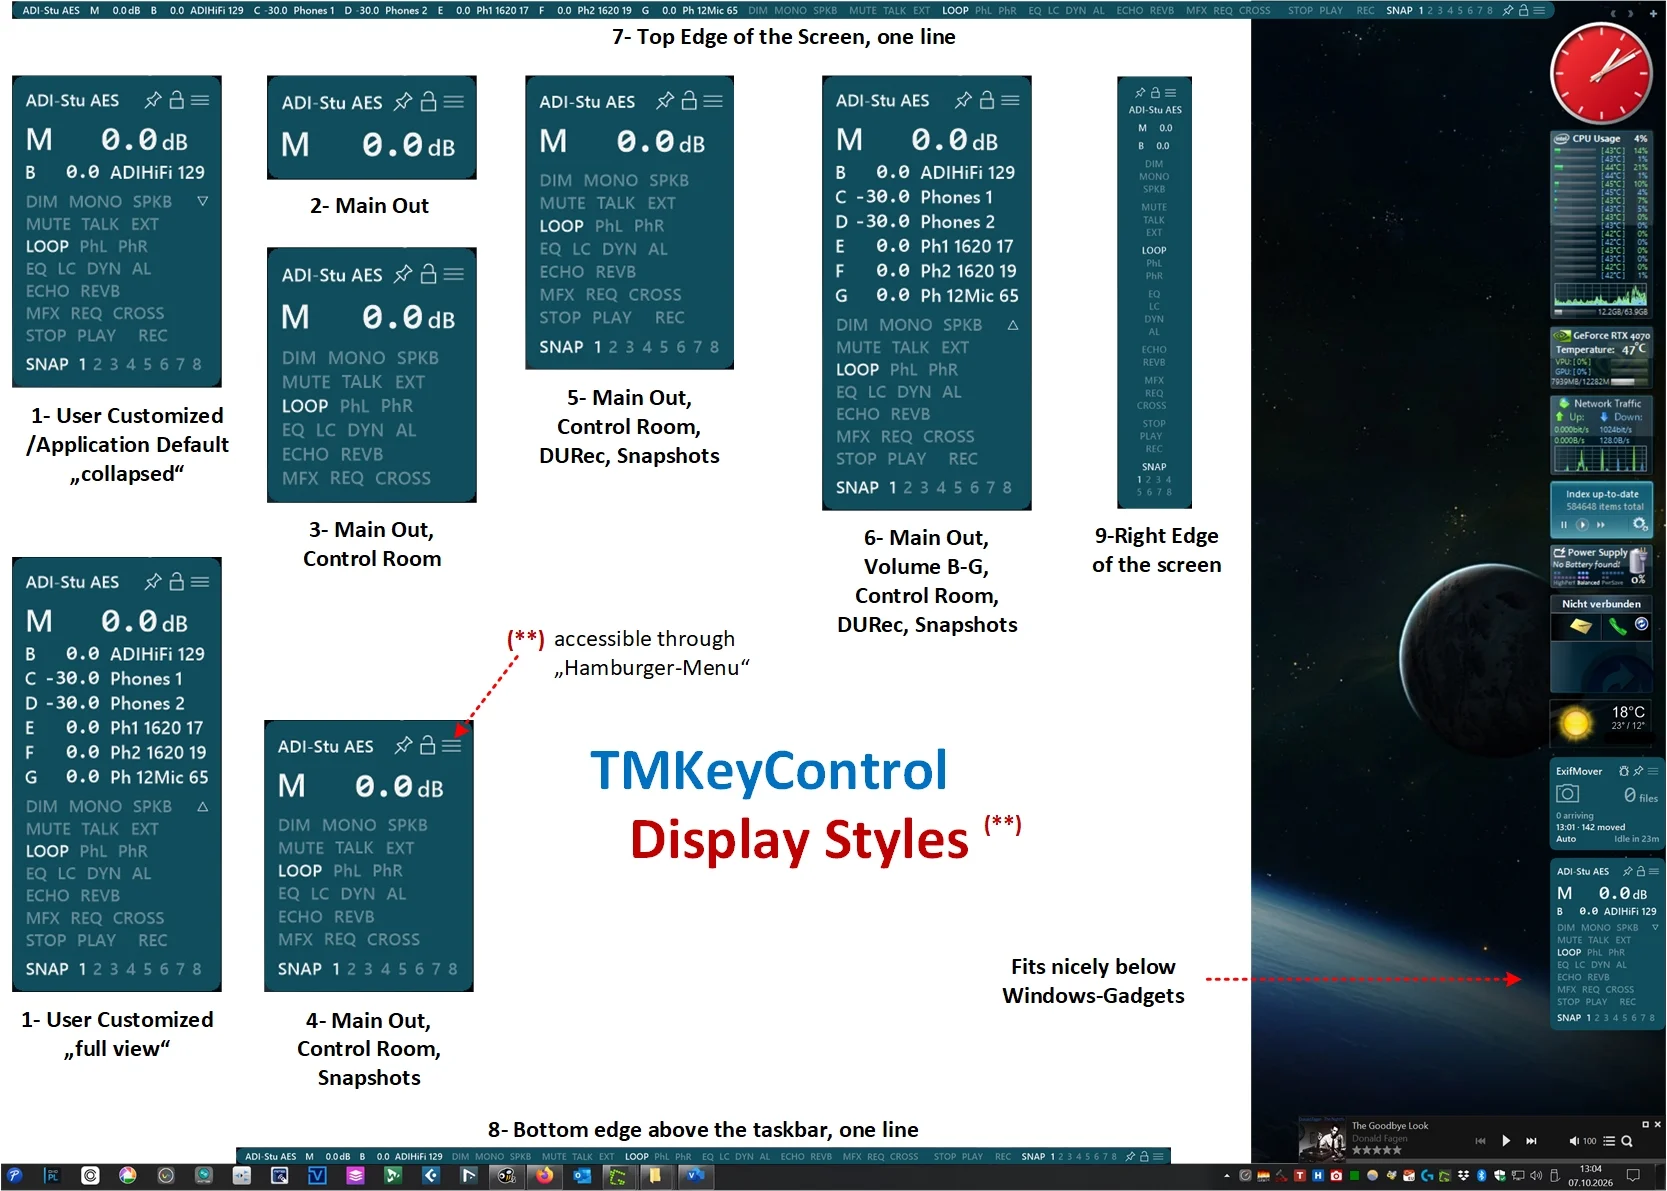
Task: Open hamburger menu in top-edge one-line bar
Action: click(x=1539, y=10)
